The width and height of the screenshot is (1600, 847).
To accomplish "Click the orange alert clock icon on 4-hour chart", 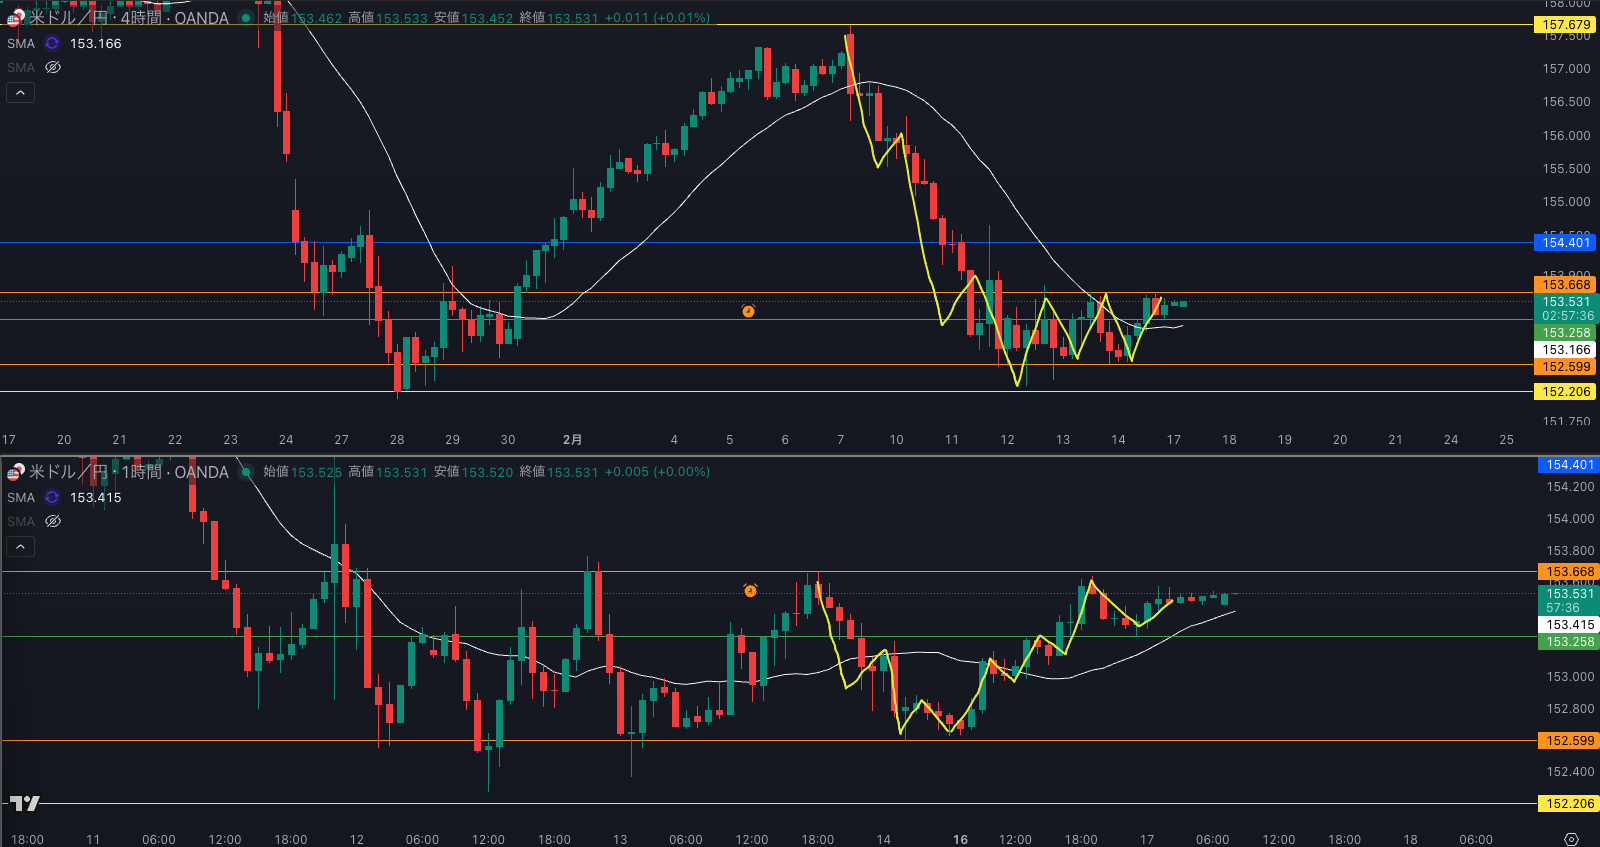I will pyautogui.click(x=748, y=312).
